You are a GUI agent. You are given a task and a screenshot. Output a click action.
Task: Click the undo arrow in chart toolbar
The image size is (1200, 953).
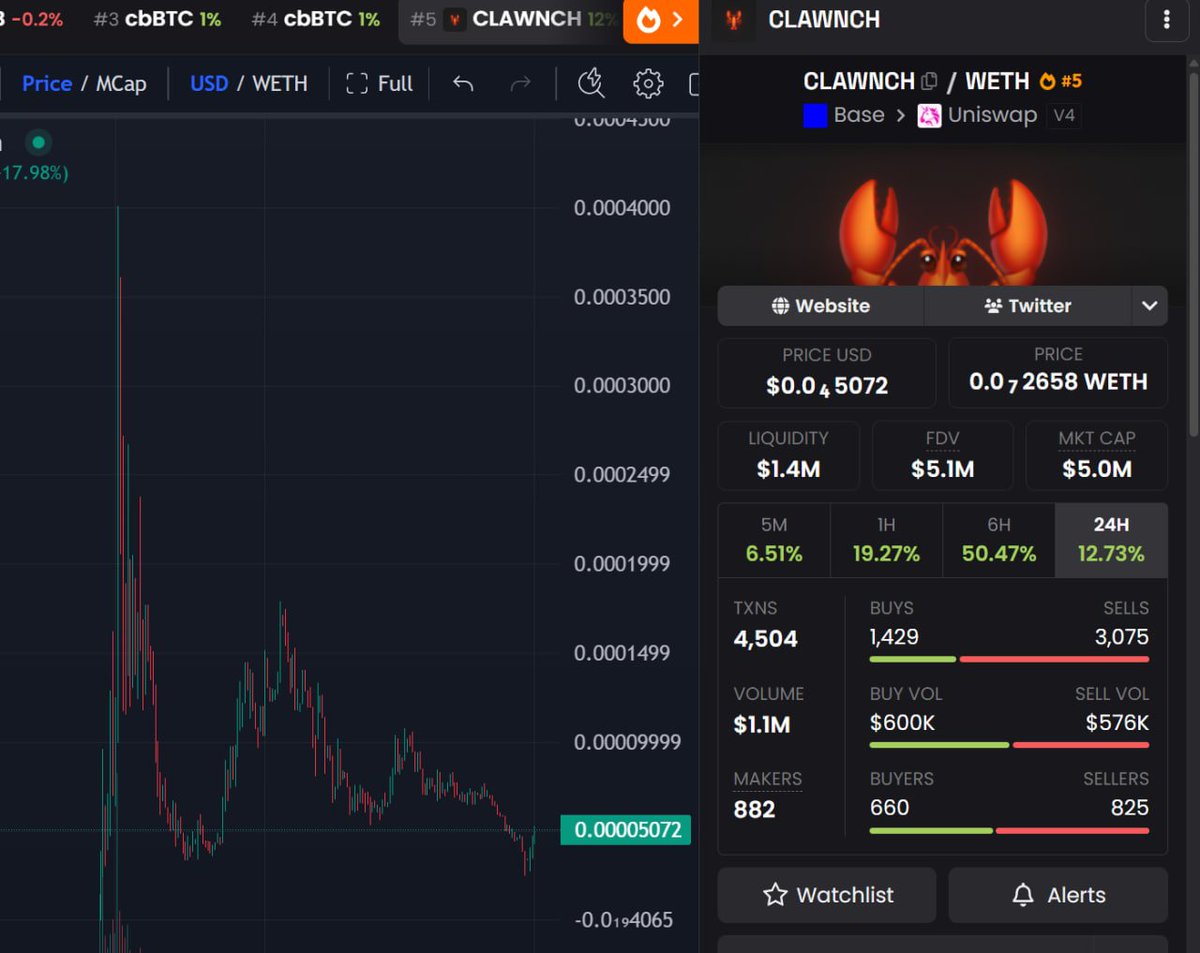[463, 84]
